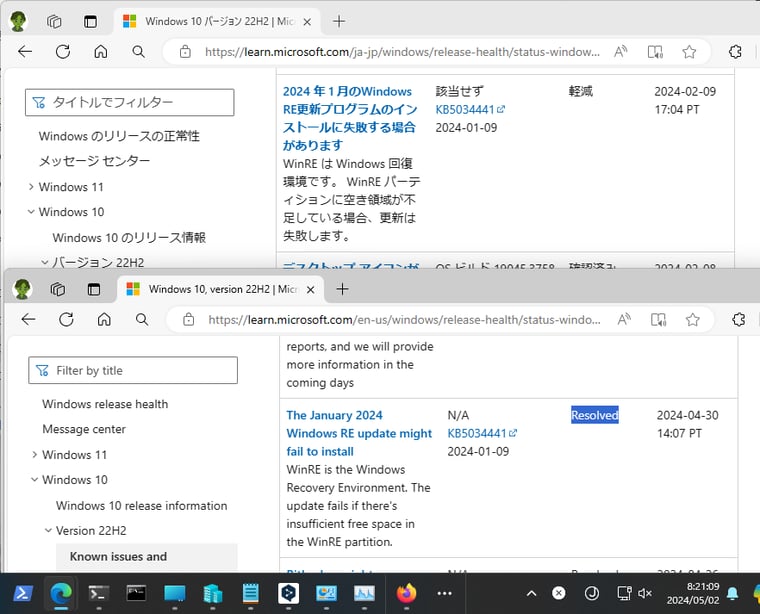Open a new tab in the English Edge window
Image resolution: width=760 pixels, height=614 pixels.
pos(343,289)
